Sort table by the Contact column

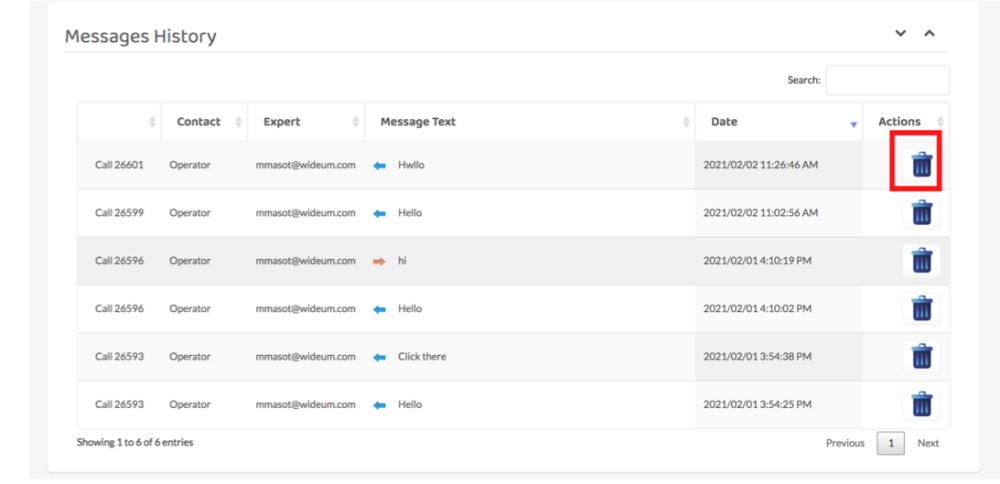[199, 122]
